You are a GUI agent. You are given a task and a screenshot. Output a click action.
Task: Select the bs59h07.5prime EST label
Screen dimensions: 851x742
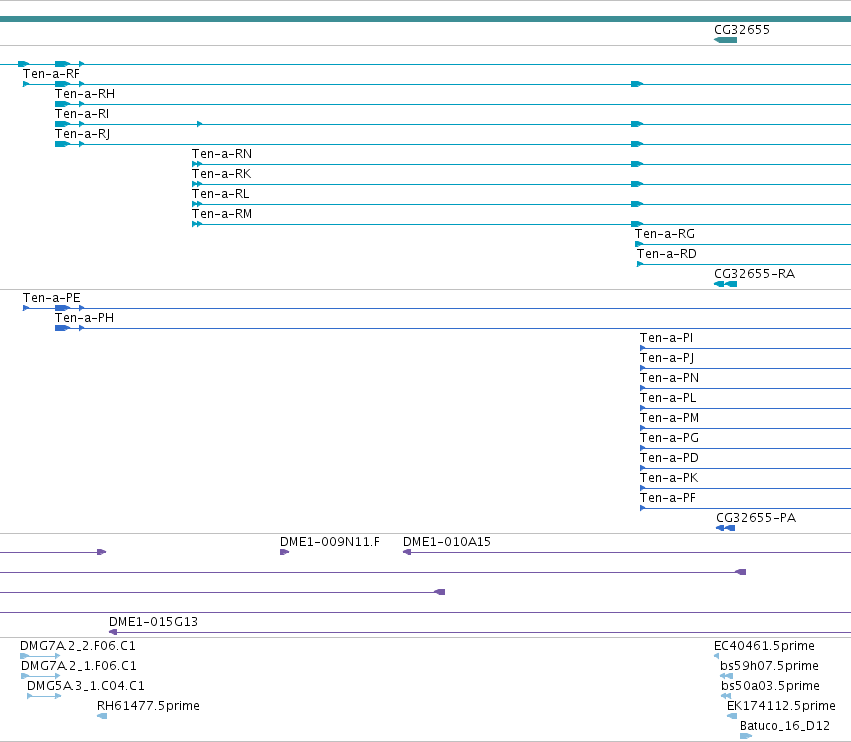click(769, 666)
